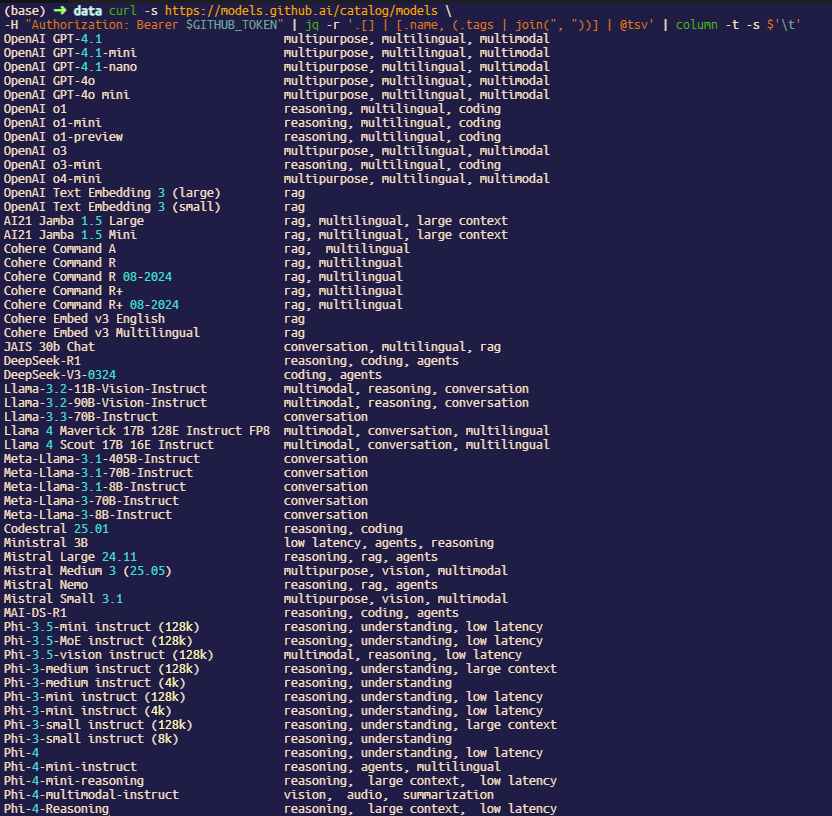The width and height of the screenshot is (832, 816).
Task: Select 'Meta-Llama-3.1-8B-Instruct'
Action: click(95, 487)
